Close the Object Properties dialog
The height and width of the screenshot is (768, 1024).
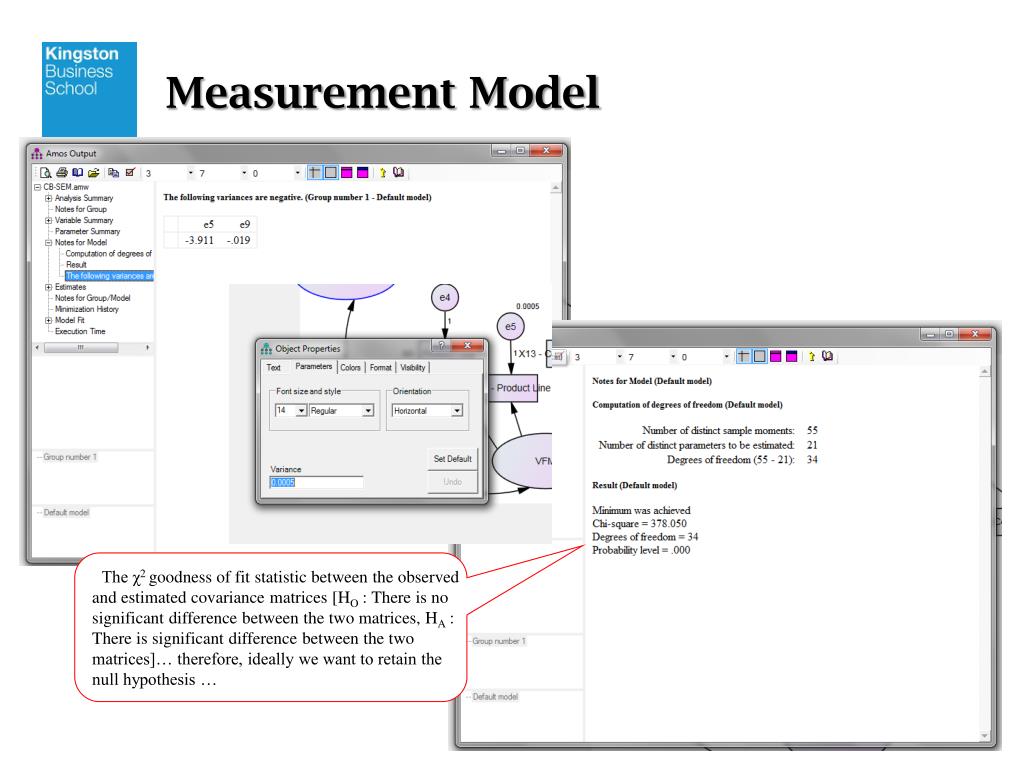[468, 345]
